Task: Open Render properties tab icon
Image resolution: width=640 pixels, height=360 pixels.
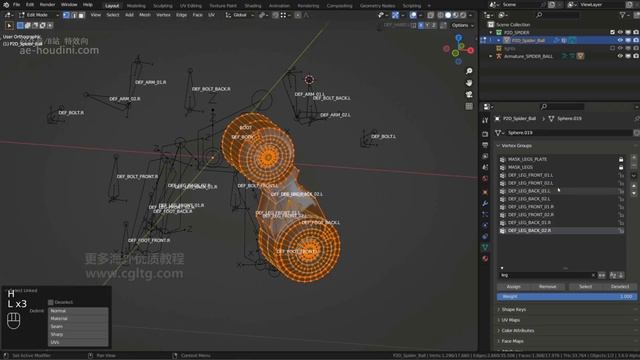Action: [x=485, y=134]
